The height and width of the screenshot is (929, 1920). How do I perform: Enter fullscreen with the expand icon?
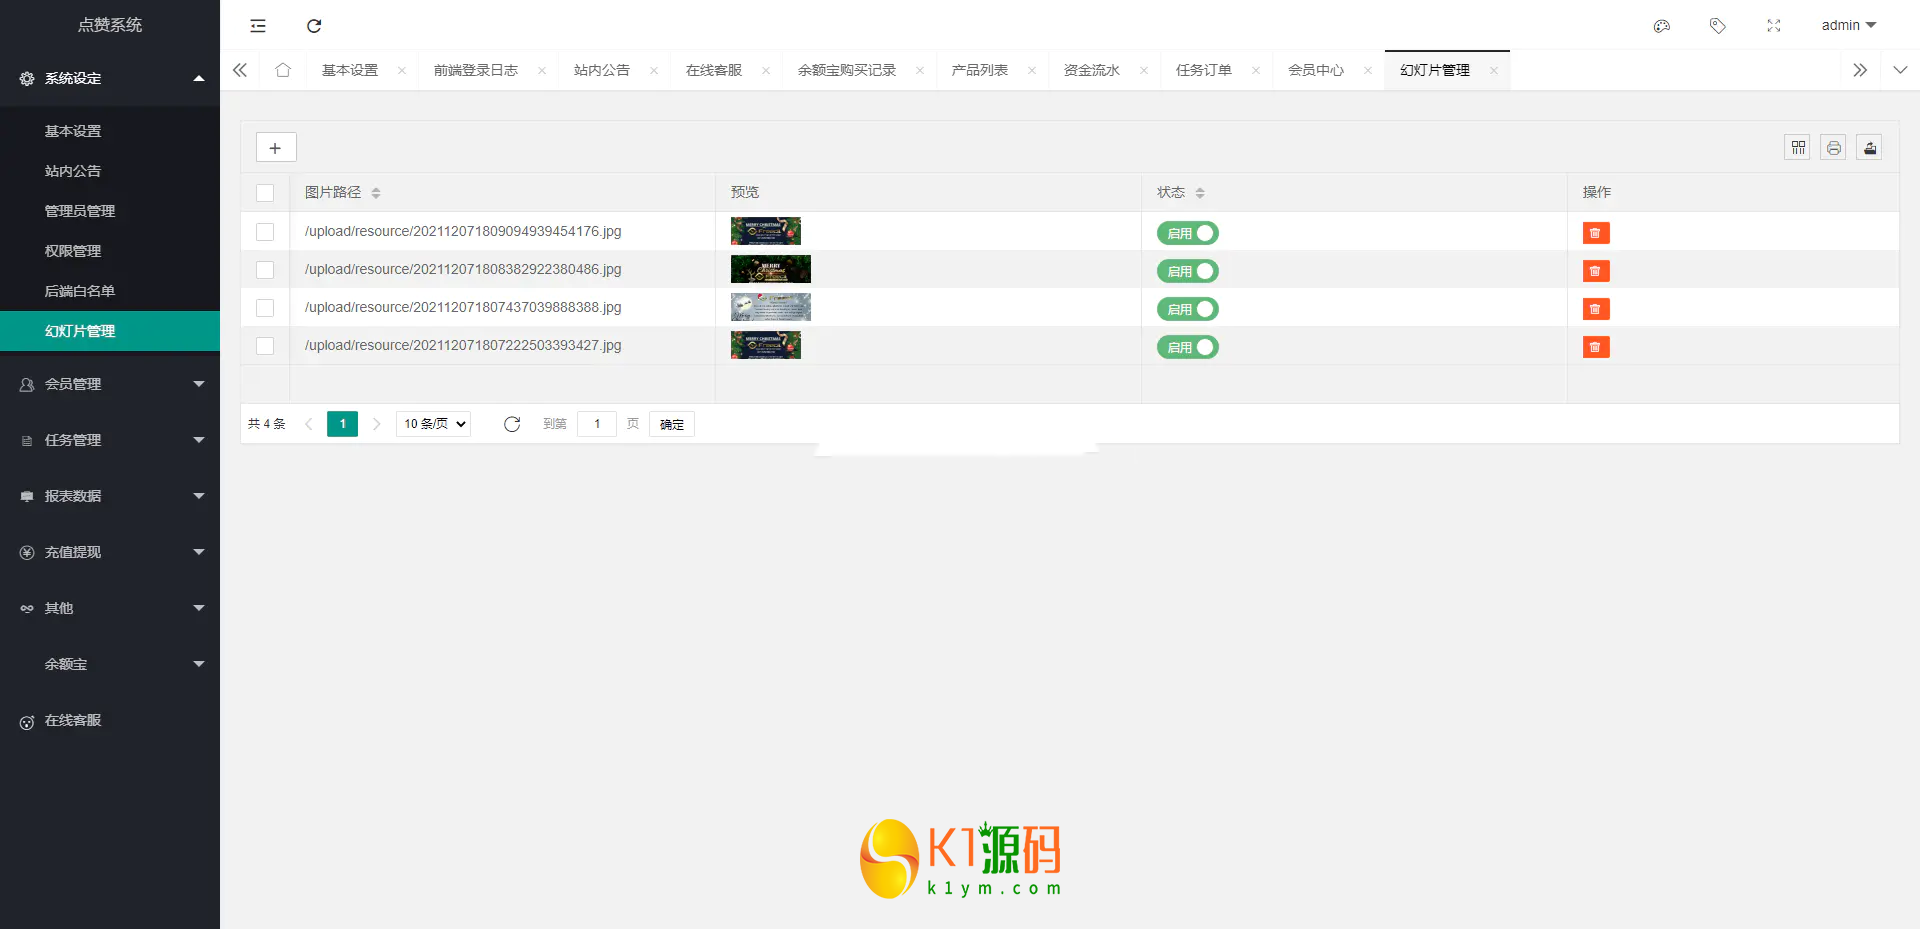coord(1774,26)
